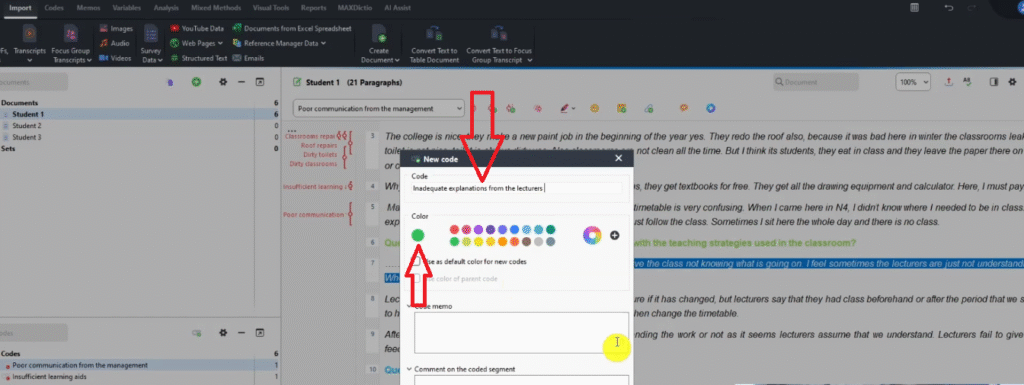The height and width of the screenshot is (385, 1024).
Task: Collapse the Comment on the coded segment section
Action: (x=409, y=369)
